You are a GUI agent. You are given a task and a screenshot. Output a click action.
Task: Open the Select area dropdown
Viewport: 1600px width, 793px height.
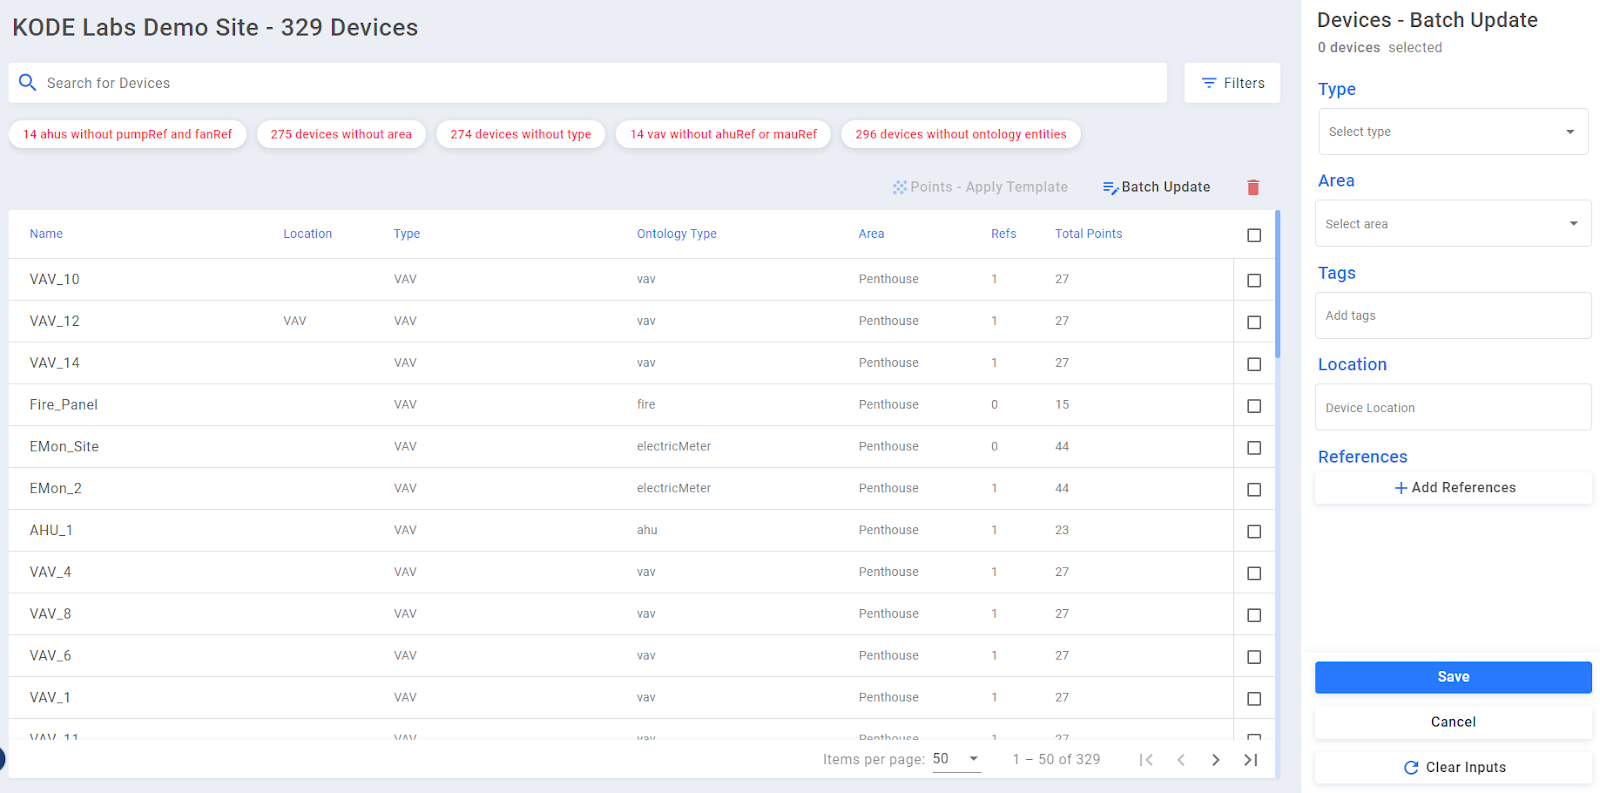1453,224
